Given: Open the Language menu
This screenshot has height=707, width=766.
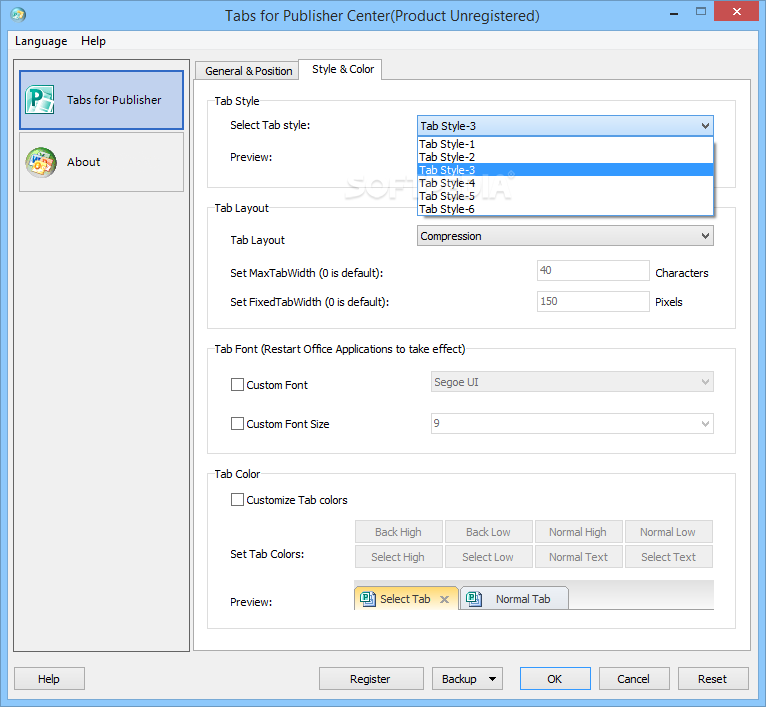Looking at the screenshot, I should coord(41,41).
